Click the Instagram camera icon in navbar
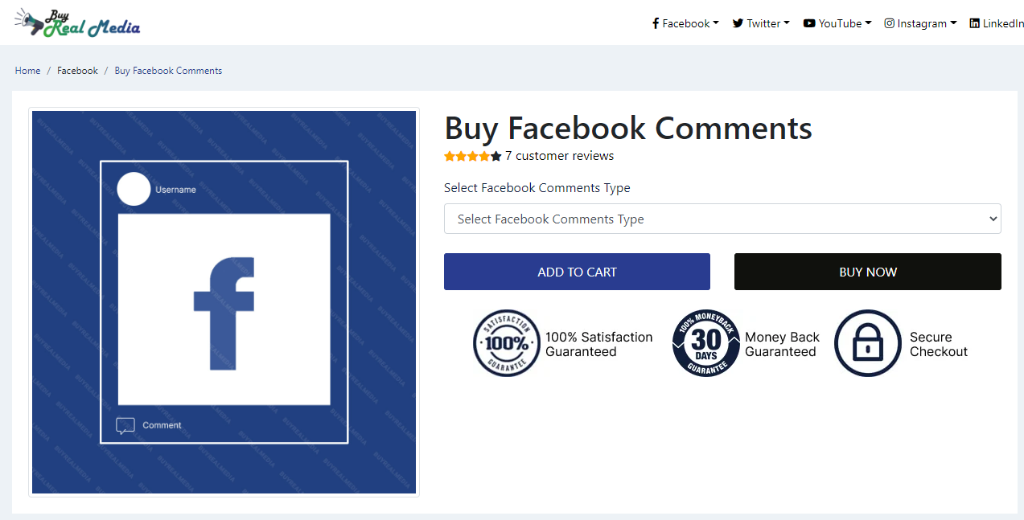Viewport: 1024px width, 520px height. pyautogui.click(x=889, y=23)
